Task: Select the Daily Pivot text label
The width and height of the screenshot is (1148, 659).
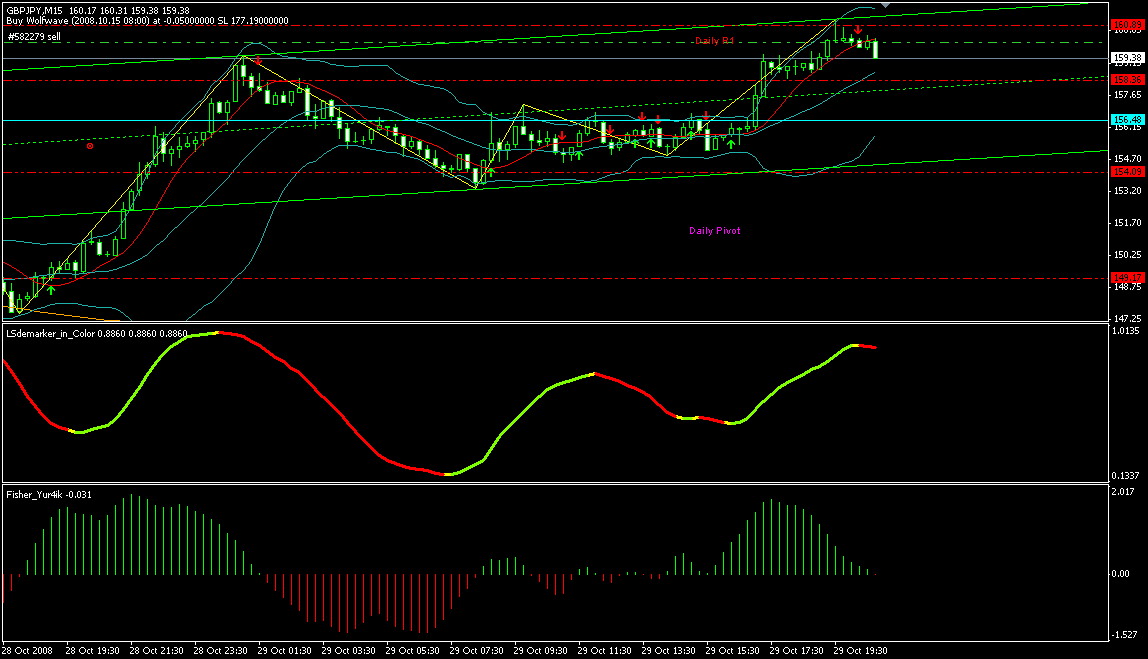Action: pos(714,230)
